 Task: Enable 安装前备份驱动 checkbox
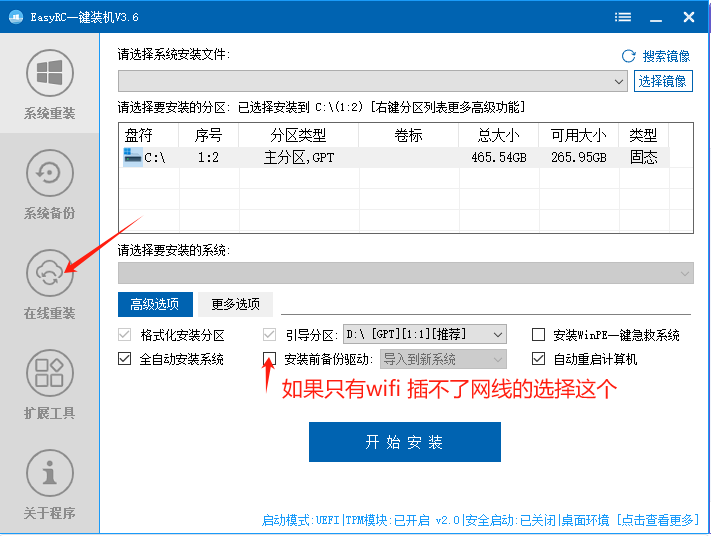pos(269,359)
